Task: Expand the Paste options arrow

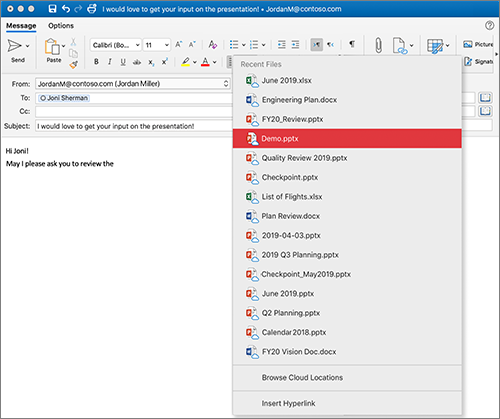Action: [63, 46]
